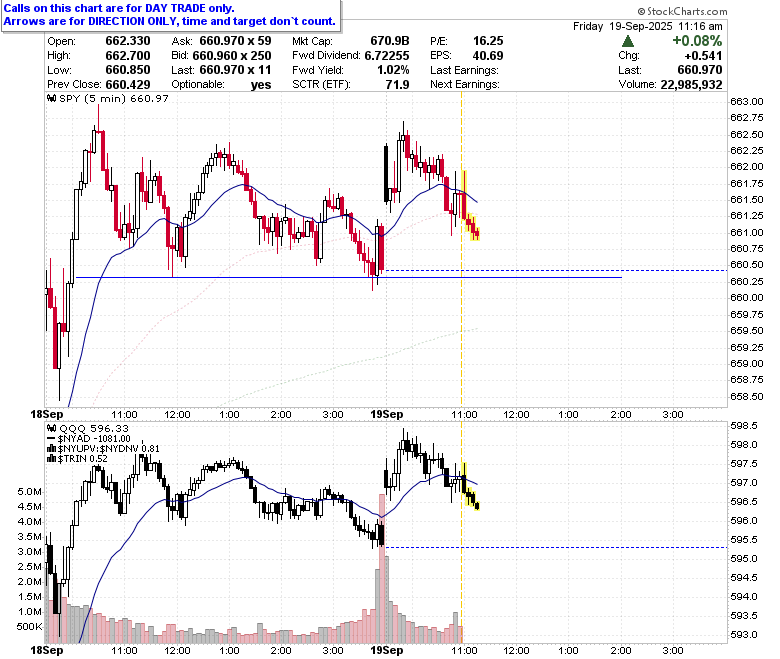The image size is (780, 659).
Task: Click the line legend icon before $NYAD
Action: pyautogui.click(x=51, y=439)
